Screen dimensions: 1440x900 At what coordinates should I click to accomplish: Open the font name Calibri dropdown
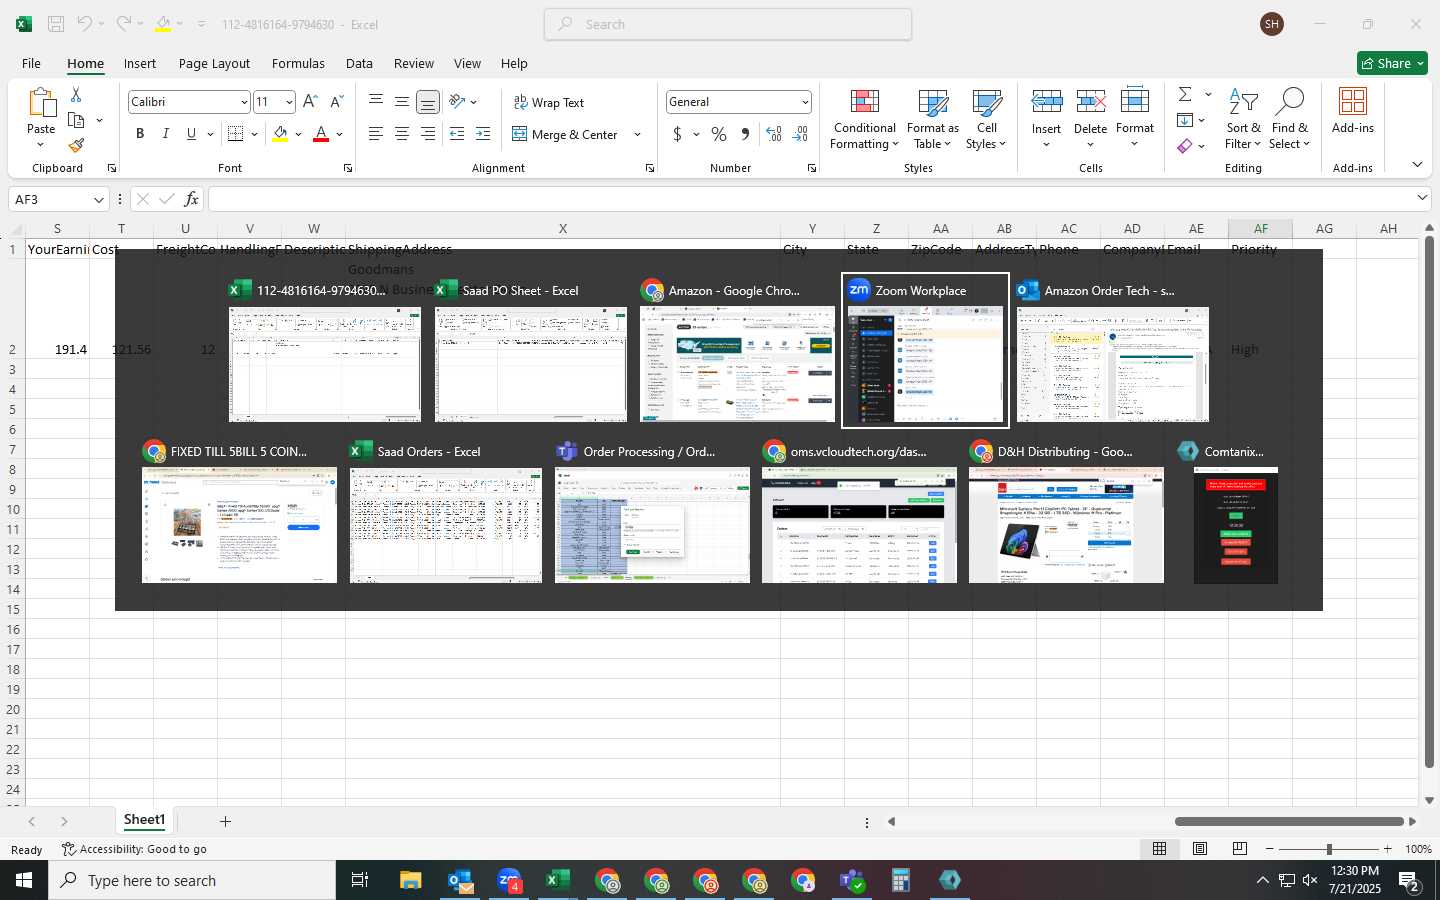click(x=243, y=102)
